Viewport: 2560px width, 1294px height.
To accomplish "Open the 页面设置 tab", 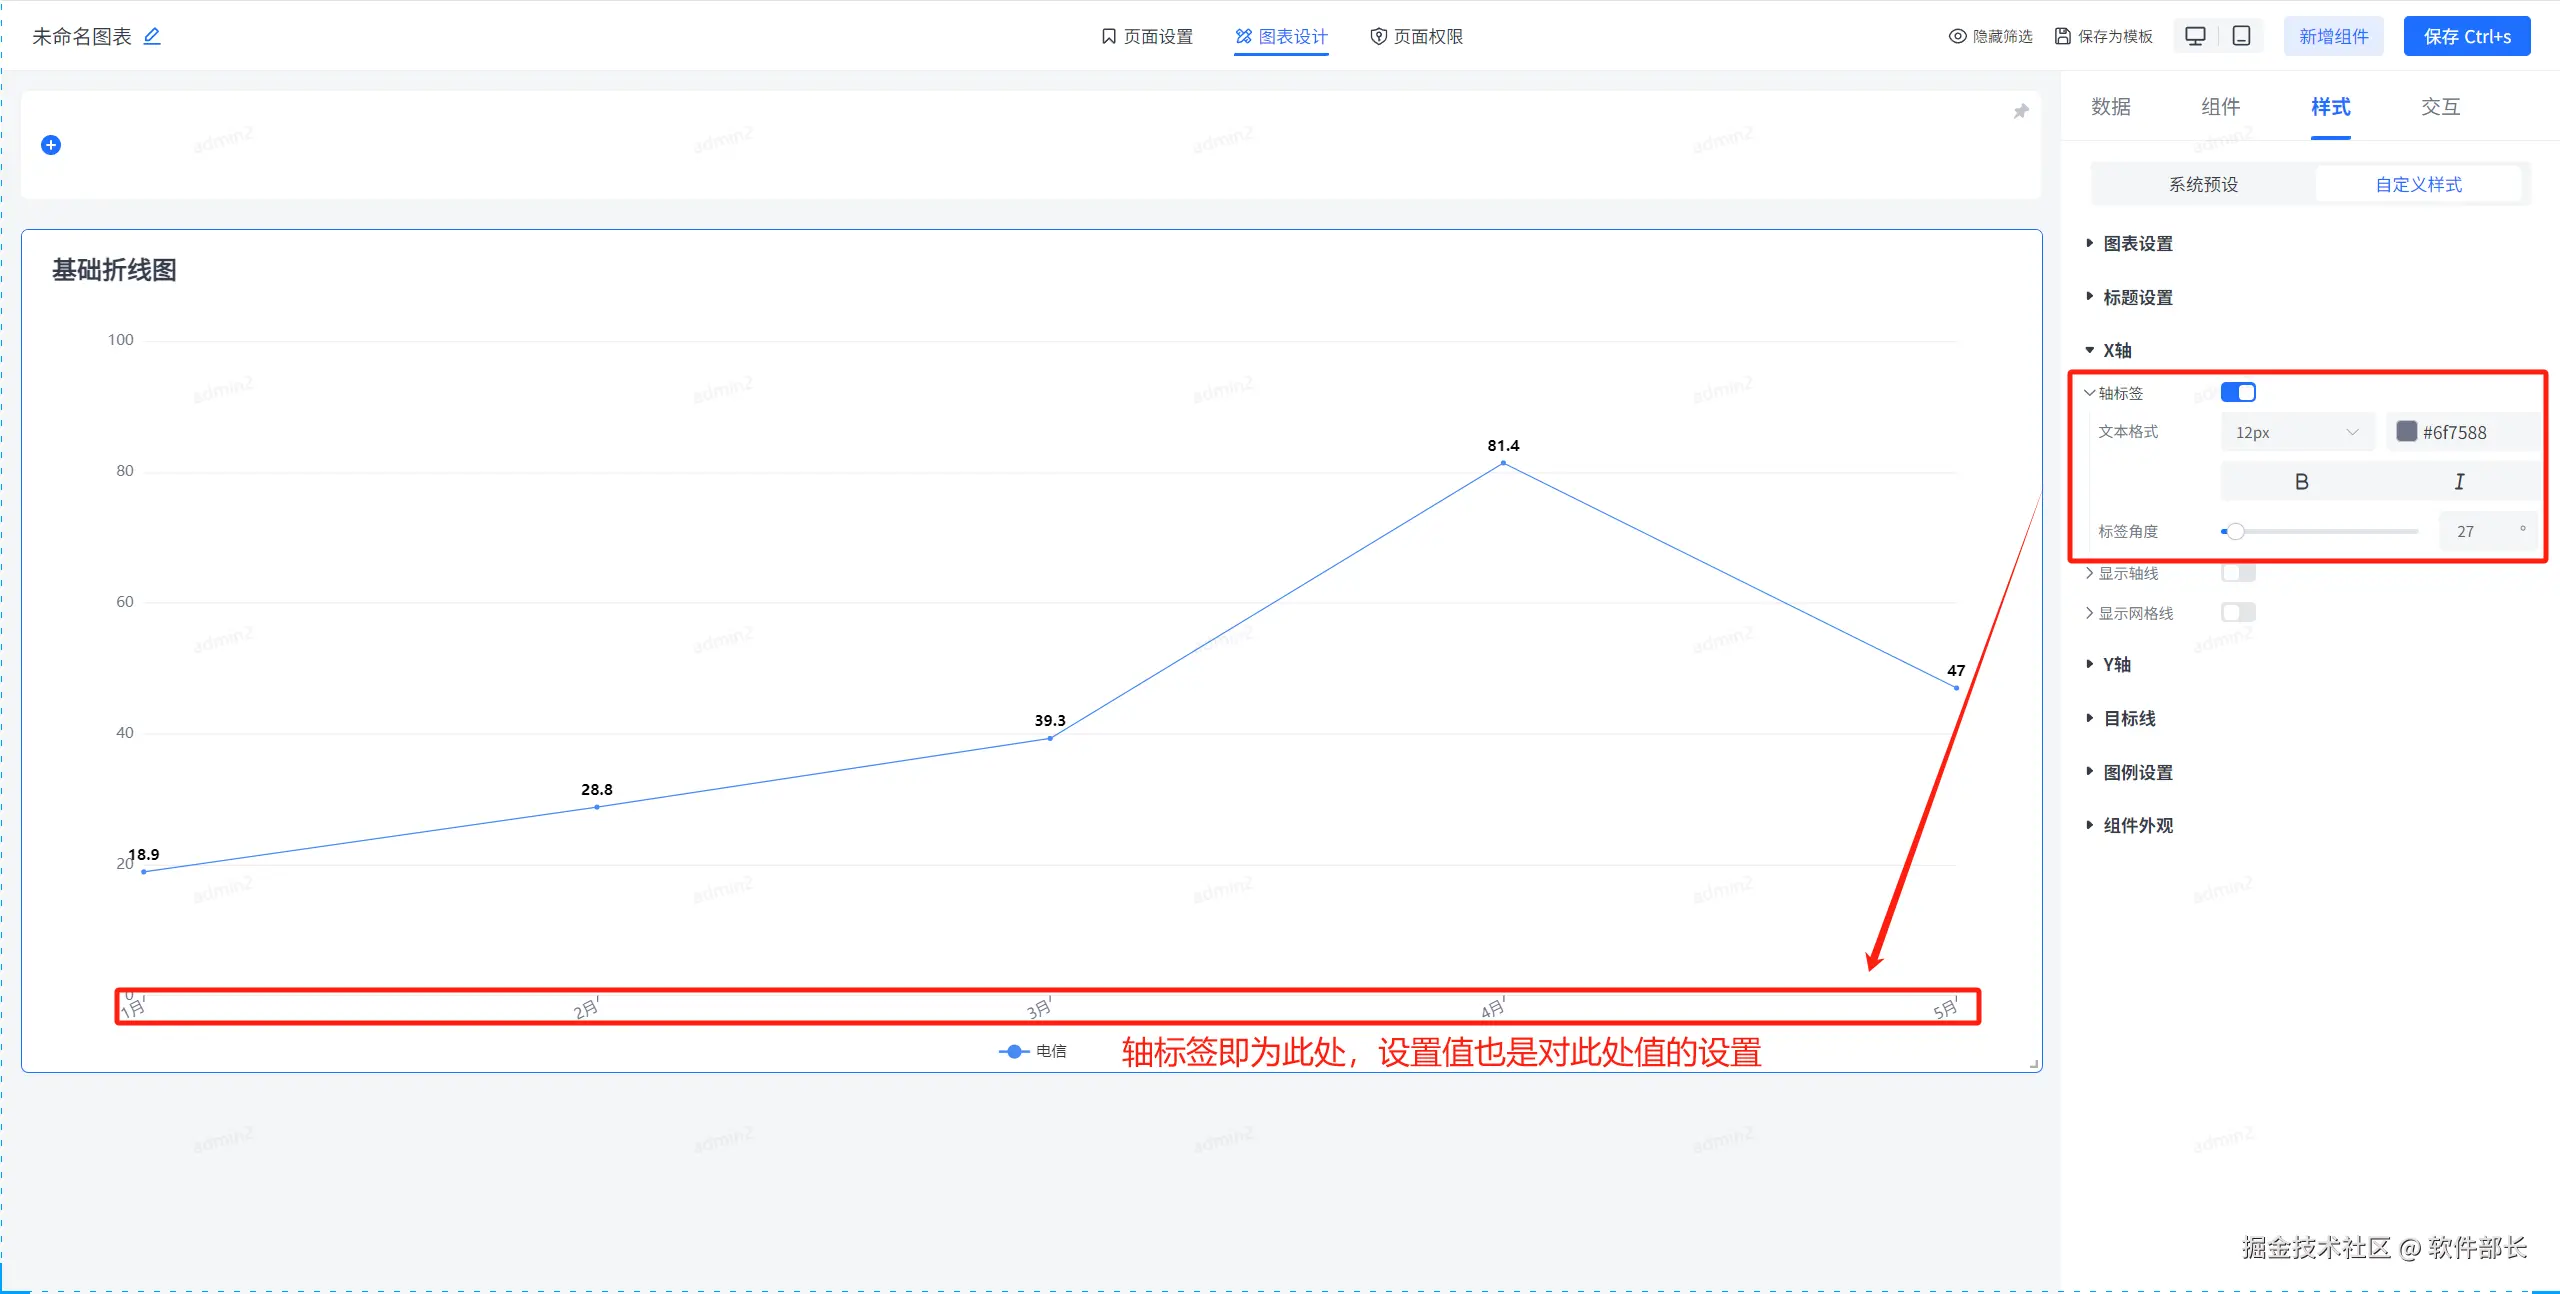I will pyautogui.click(x=1146, y=36).
